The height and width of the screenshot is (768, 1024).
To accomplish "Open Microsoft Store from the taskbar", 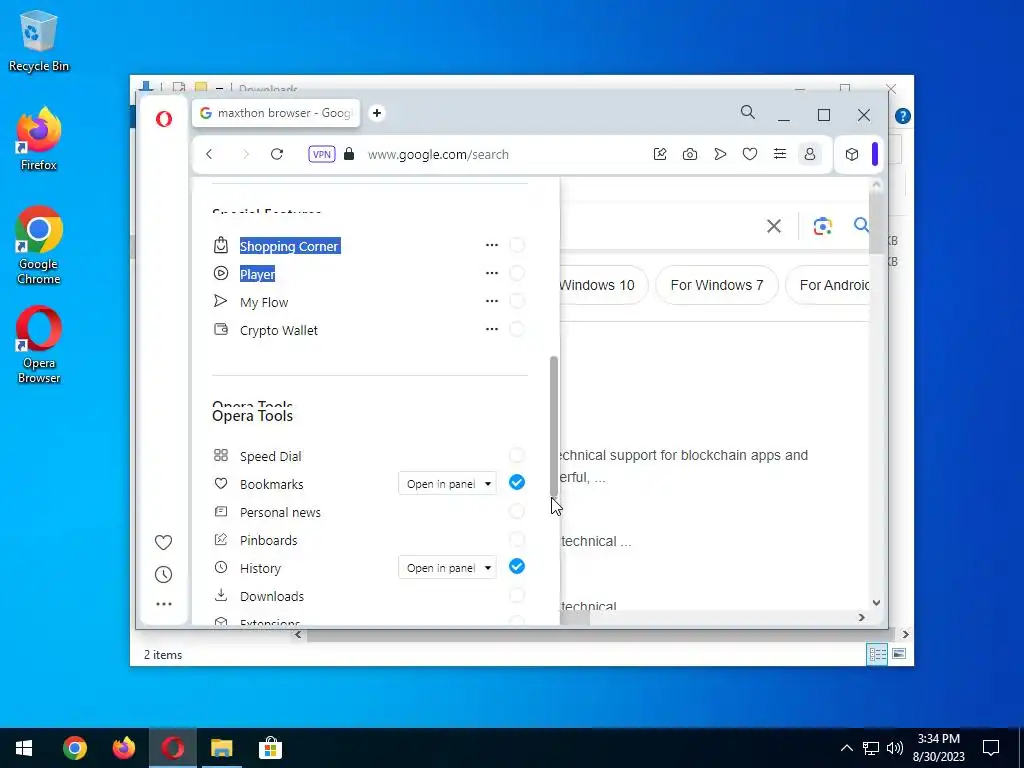I will pyautogui.click(x=270, y=748).
